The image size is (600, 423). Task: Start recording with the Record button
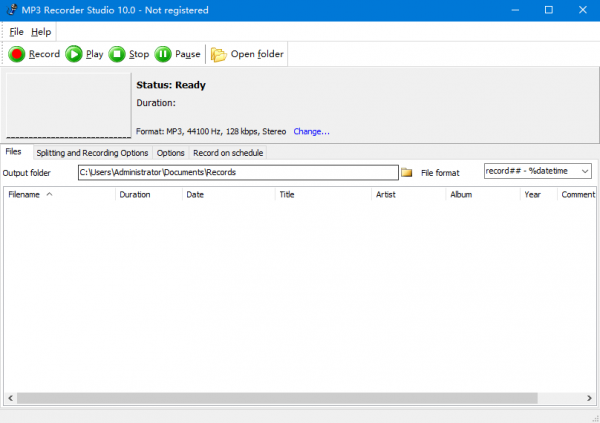pos(34,54)
